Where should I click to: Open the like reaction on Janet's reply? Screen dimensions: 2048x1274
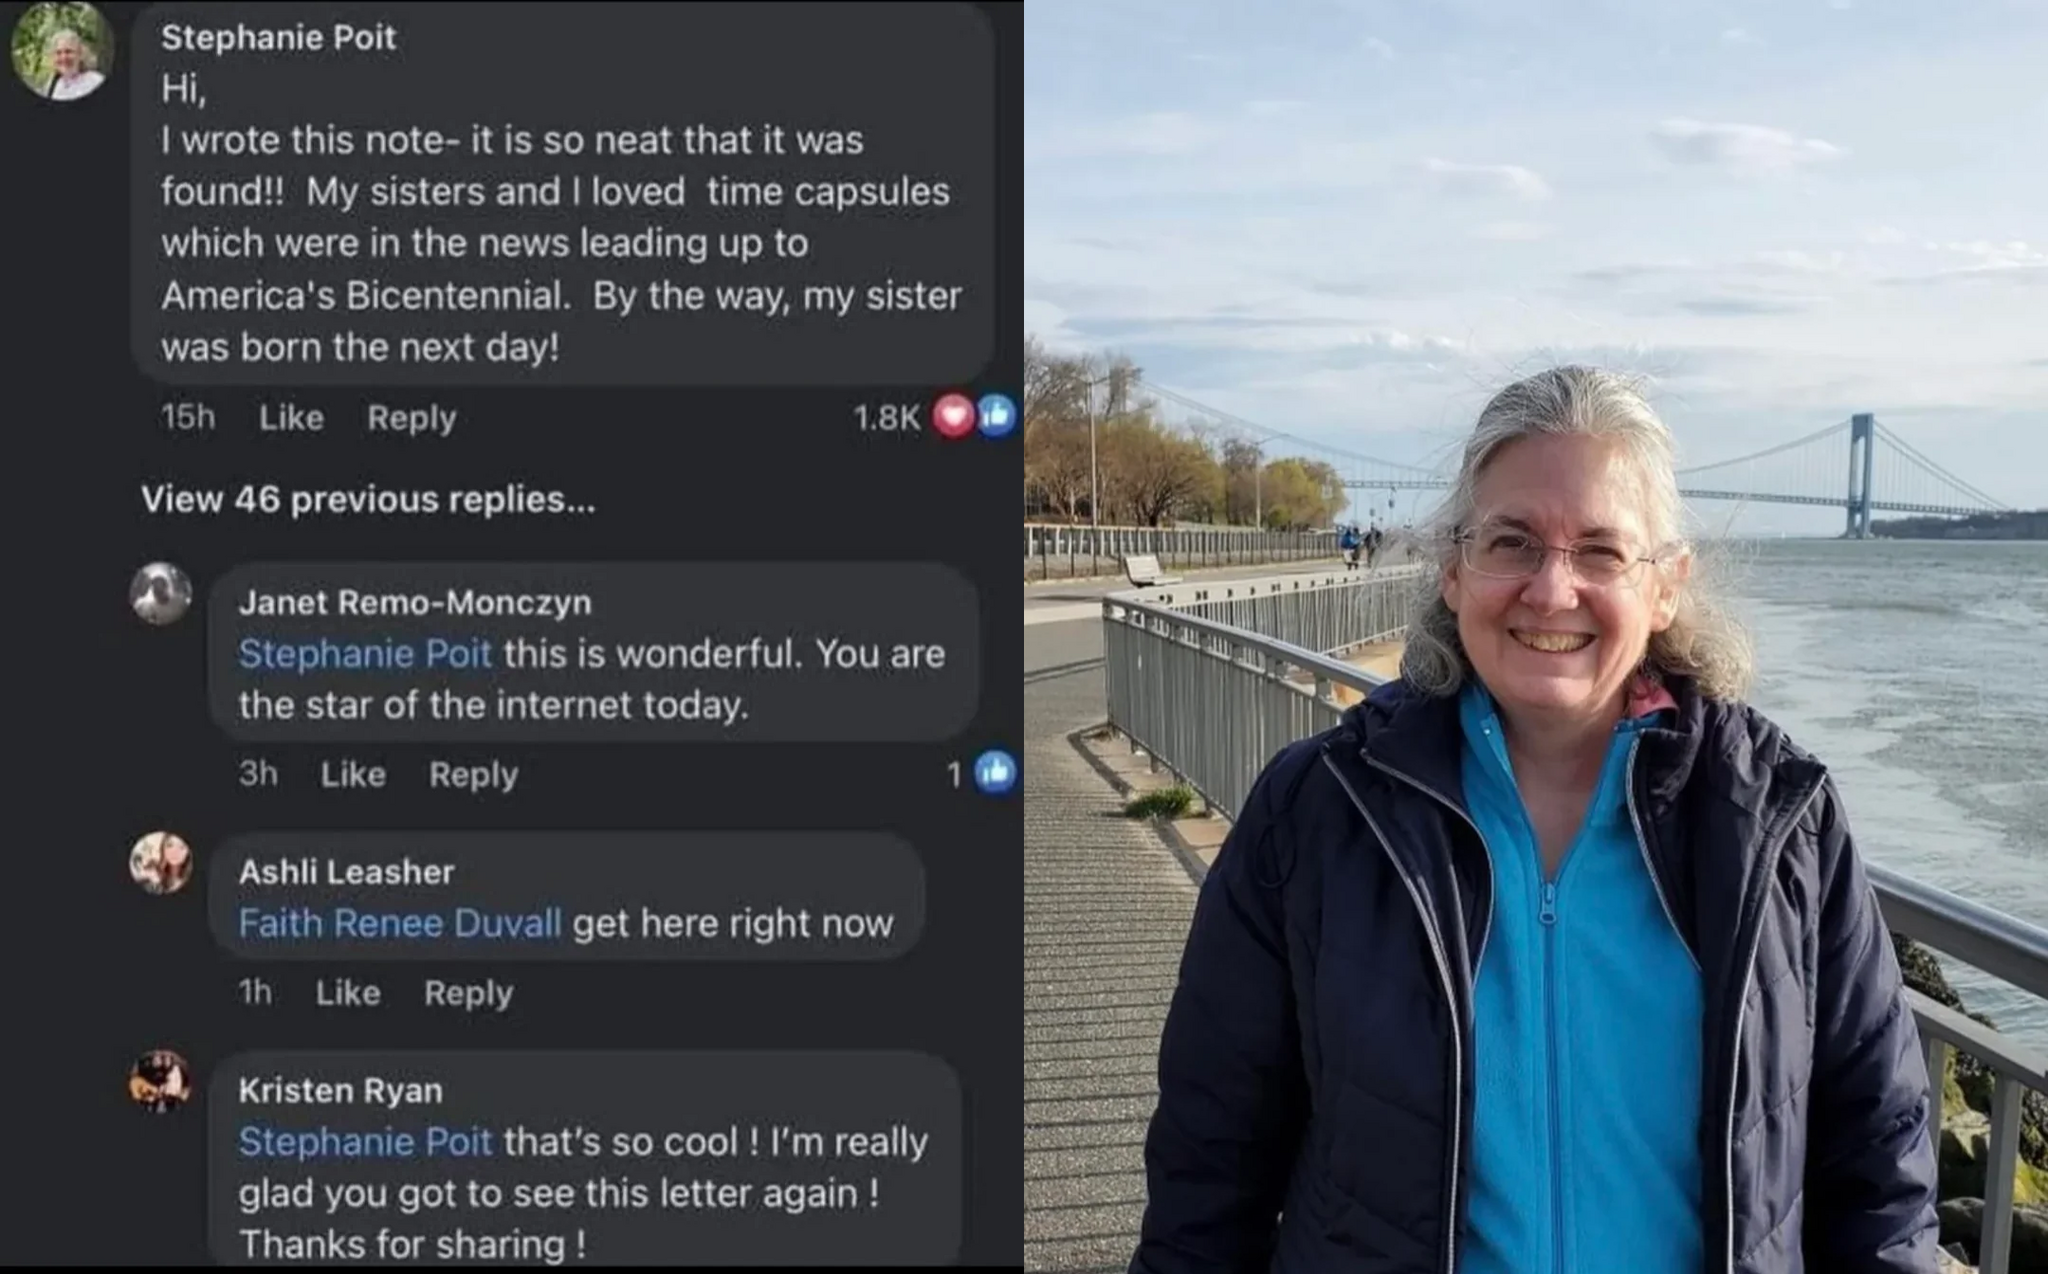coord(995,772)
